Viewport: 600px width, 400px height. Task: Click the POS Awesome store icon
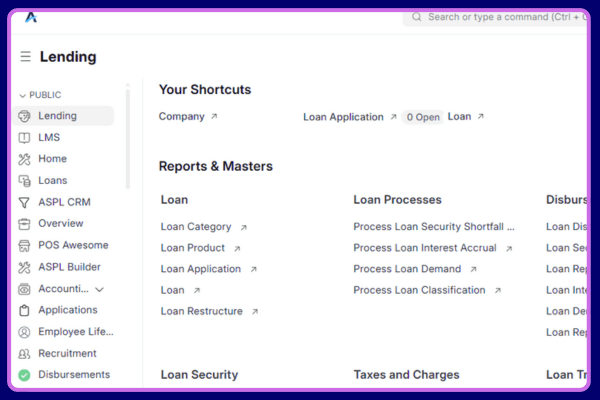click(25, 245)
